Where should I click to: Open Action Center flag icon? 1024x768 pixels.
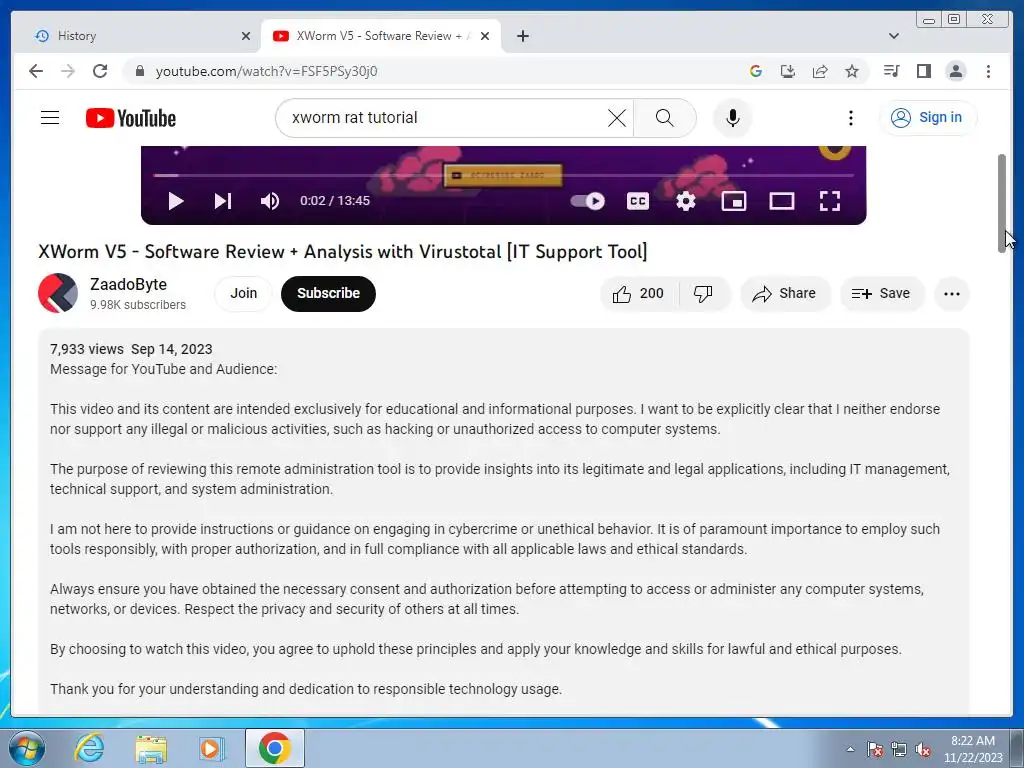pos(874,749)
